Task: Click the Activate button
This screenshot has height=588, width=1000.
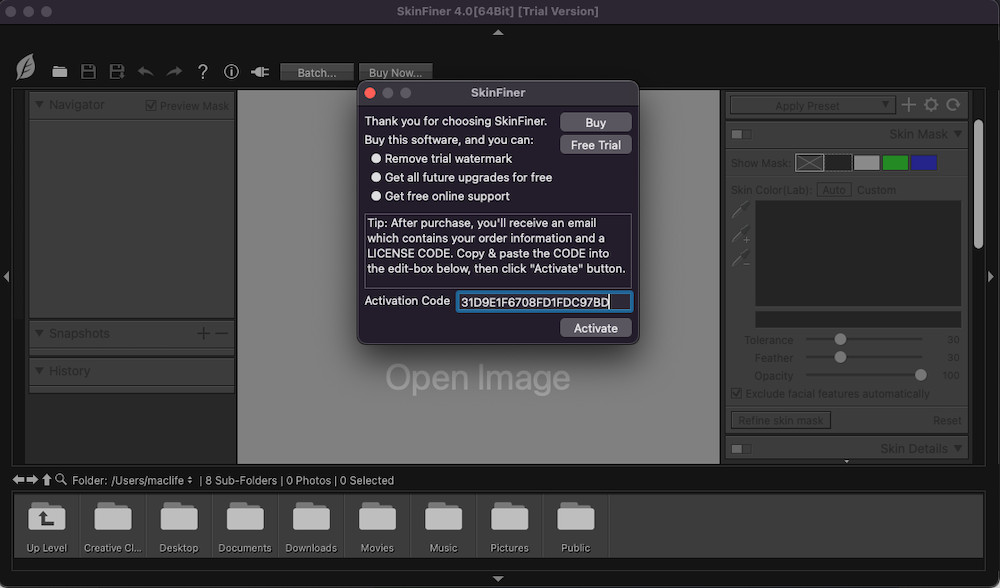Action: click(596, 328)
